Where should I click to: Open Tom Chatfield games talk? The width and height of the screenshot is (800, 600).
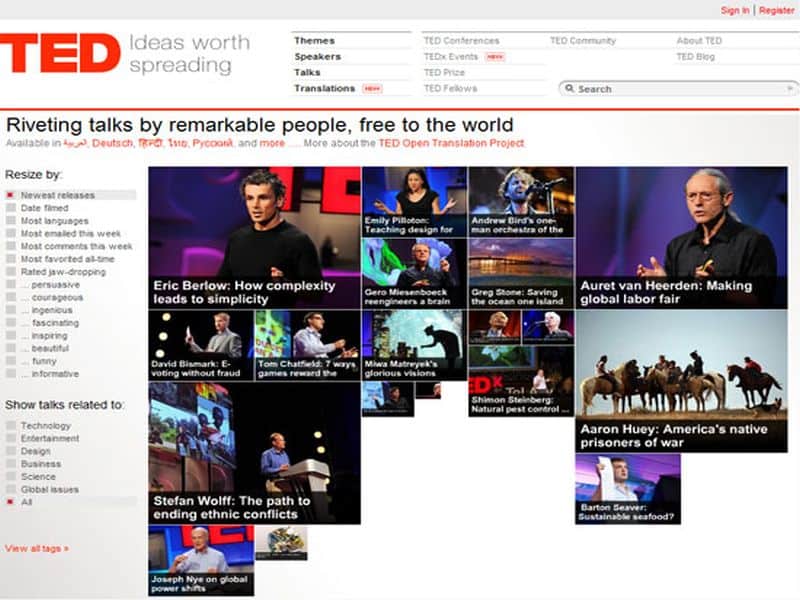pos(308,345)
